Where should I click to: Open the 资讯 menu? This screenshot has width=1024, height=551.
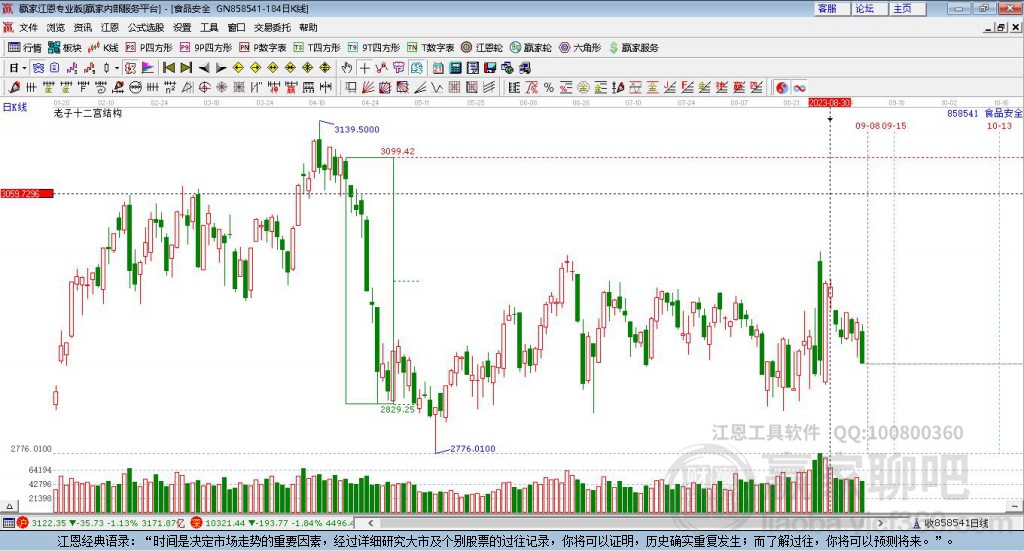(x=82, y=27)
